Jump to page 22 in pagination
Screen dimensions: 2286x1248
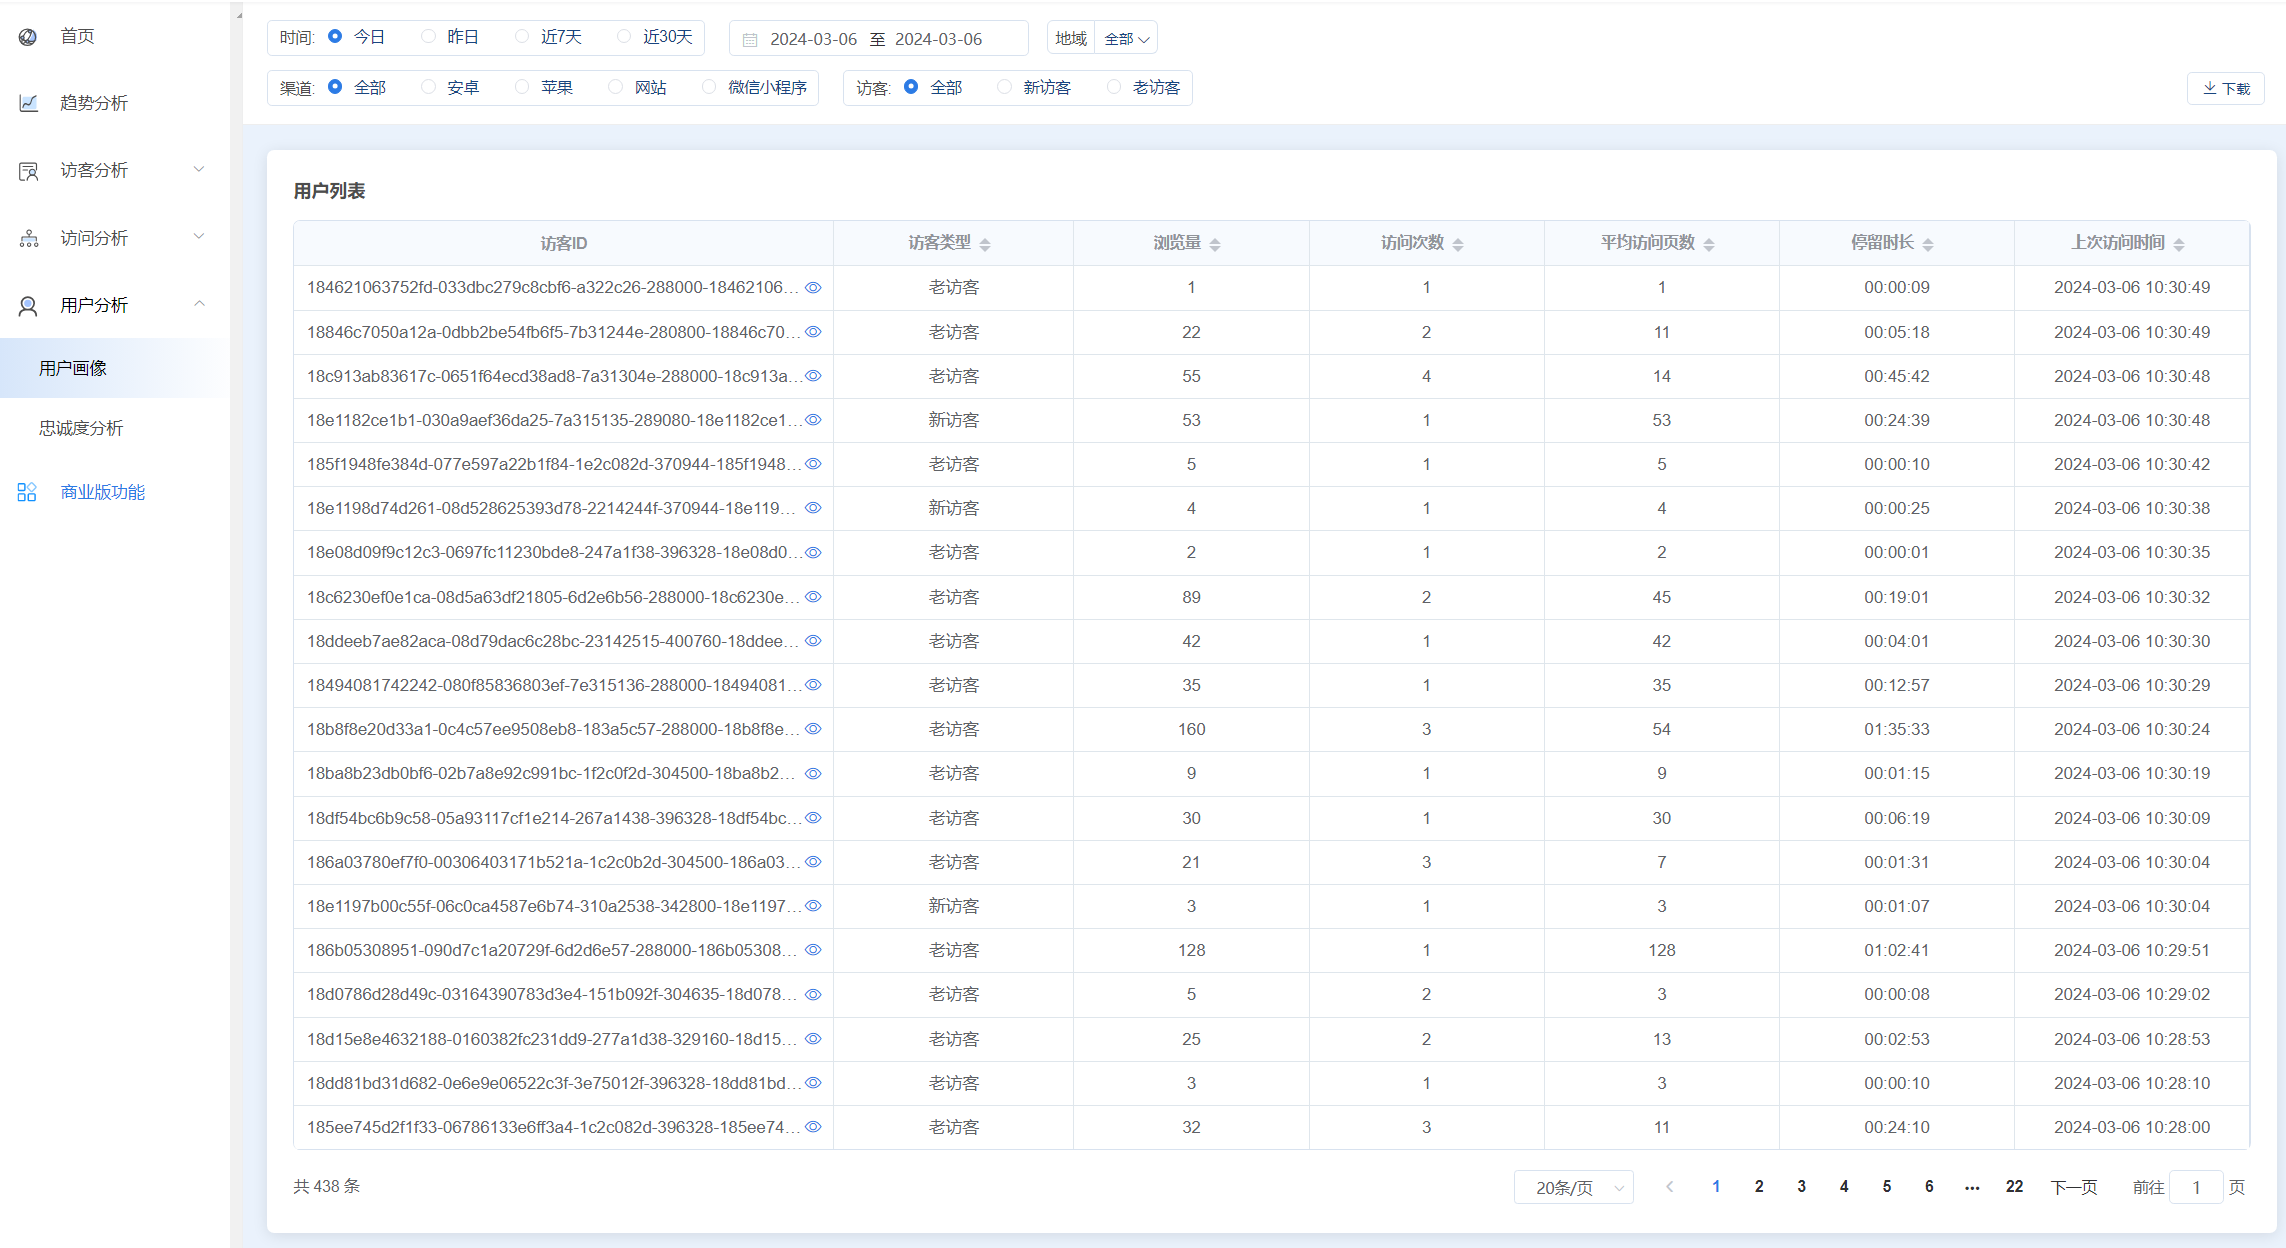pos(2014,1187)
